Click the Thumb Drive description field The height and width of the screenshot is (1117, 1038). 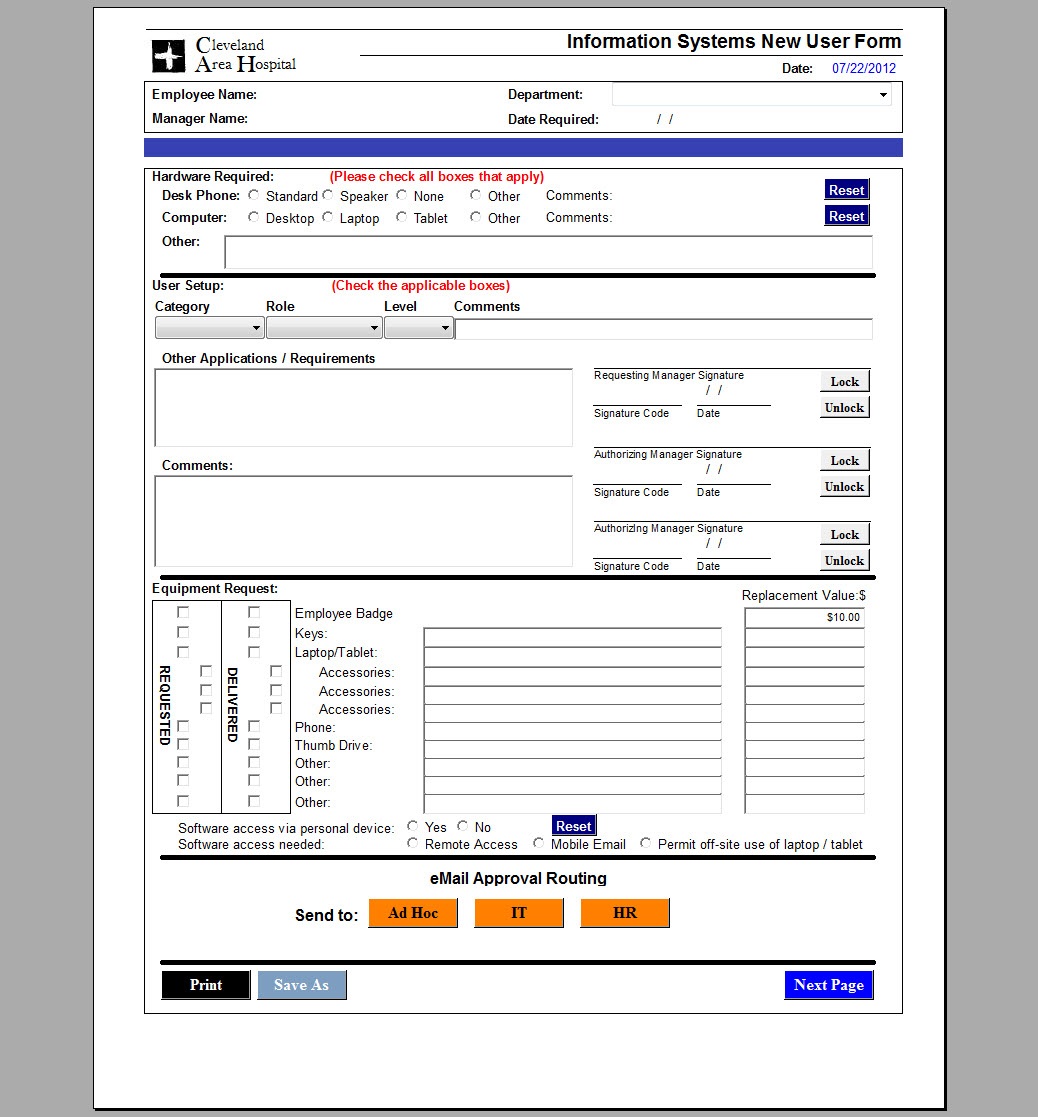tap(573, 749)
